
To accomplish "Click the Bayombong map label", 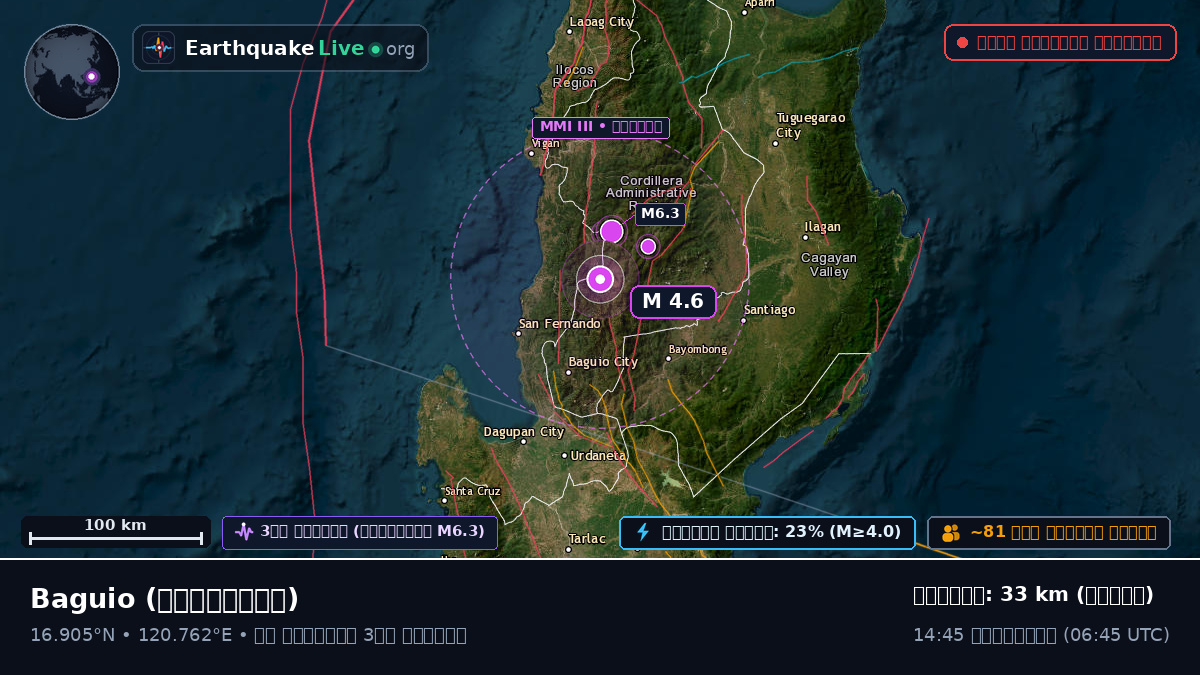I will (x=698, y=350).
